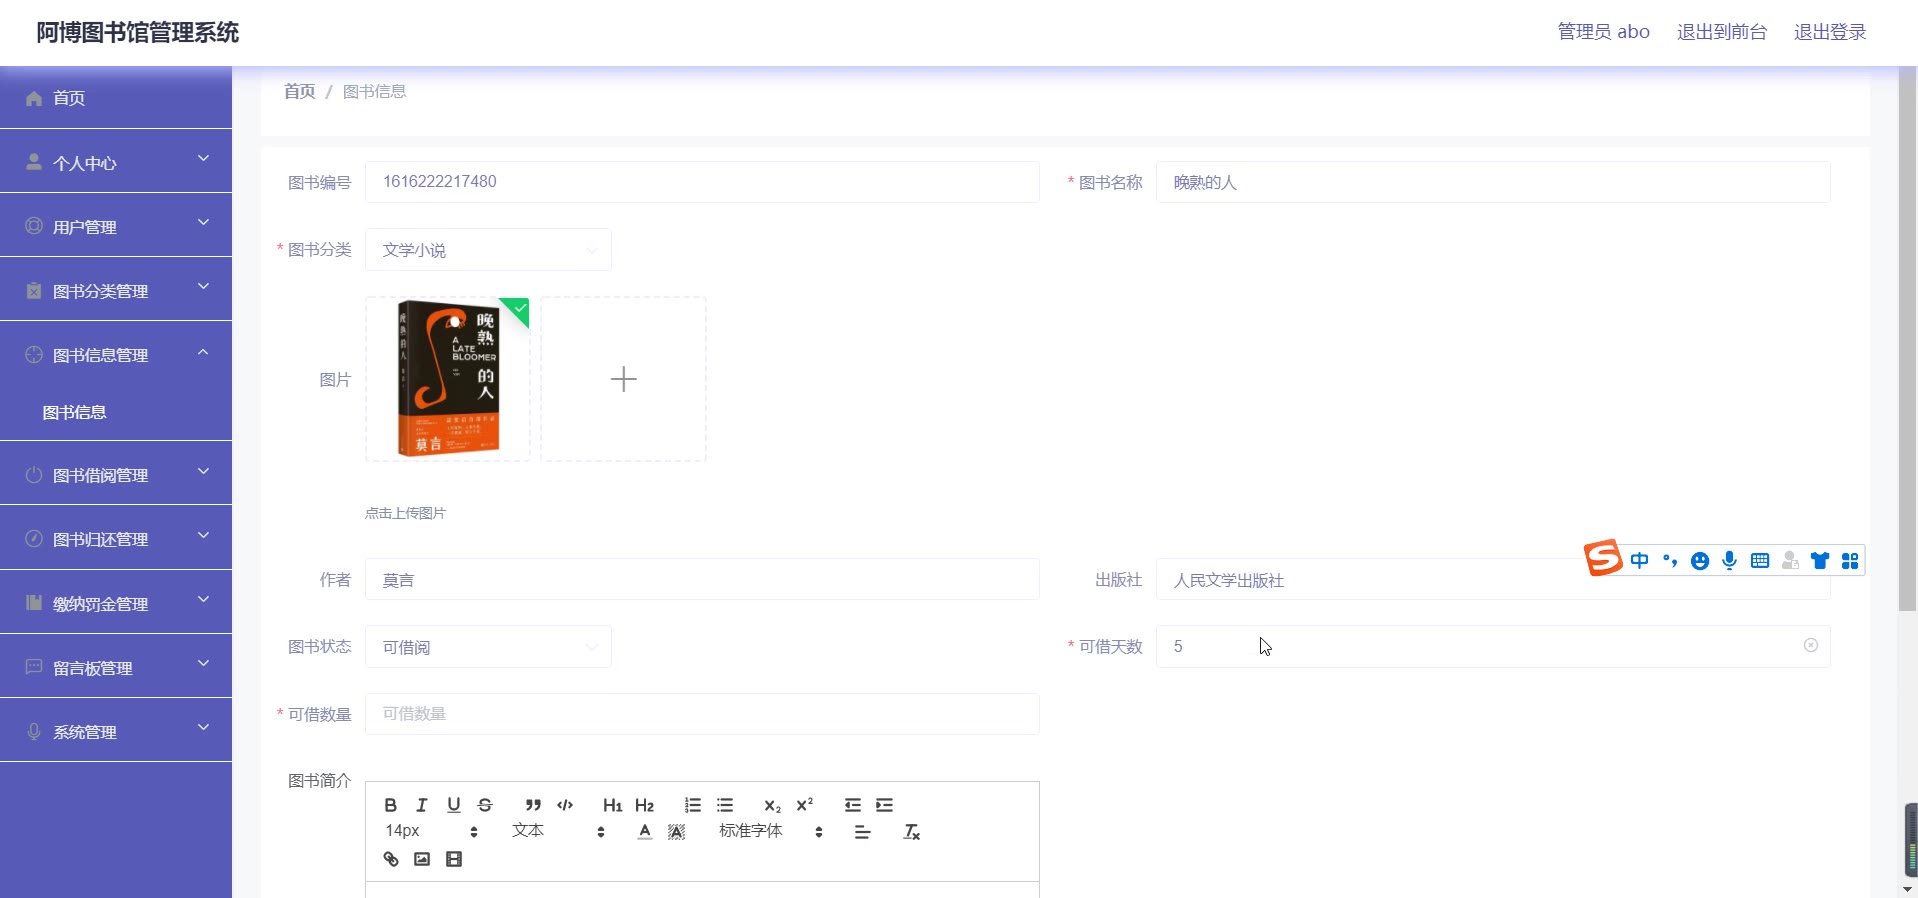1918x898 pixels.
Task: Open the 图书状态 dropdown showing 可借阅
Action: pyautogui.click(x=488, y=647)
